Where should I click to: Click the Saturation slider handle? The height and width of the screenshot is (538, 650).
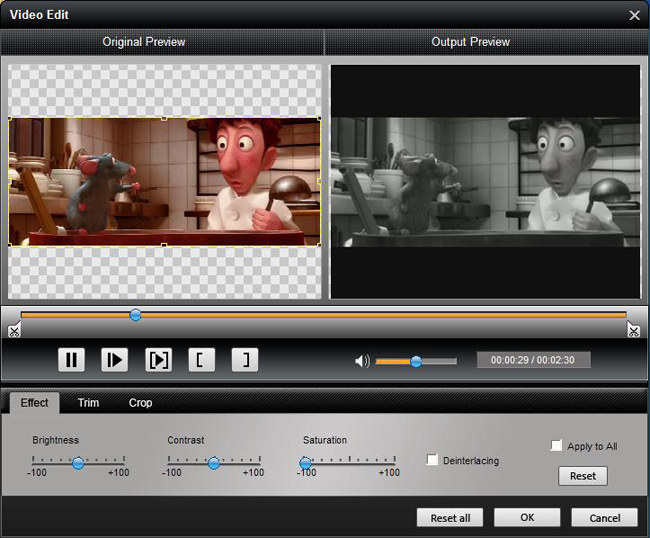tap(306, 463)
